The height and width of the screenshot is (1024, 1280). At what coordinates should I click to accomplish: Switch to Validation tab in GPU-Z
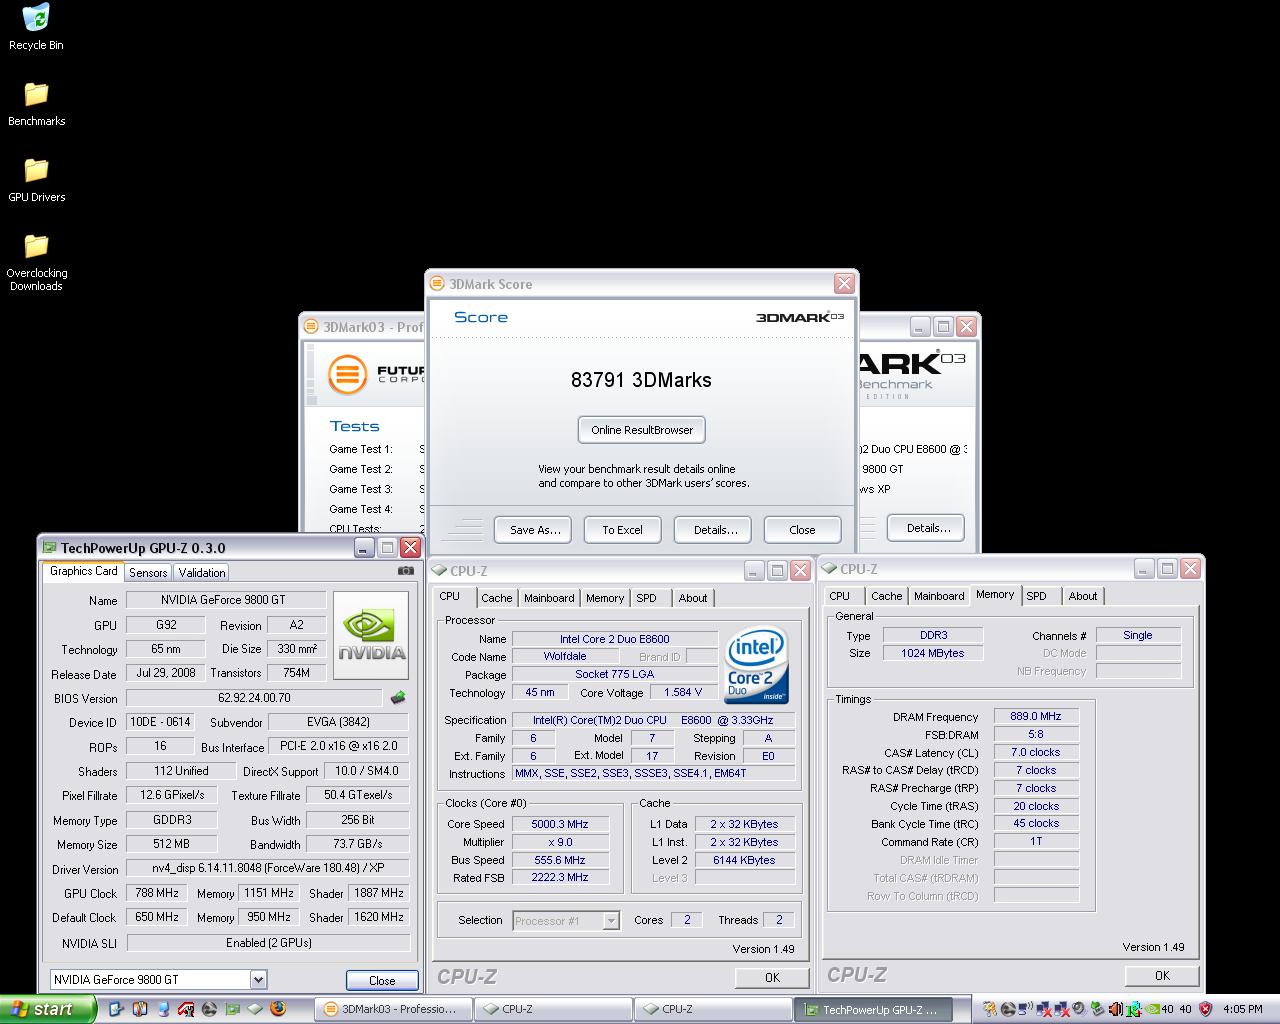pyautogui.click(x=202, y=573)
